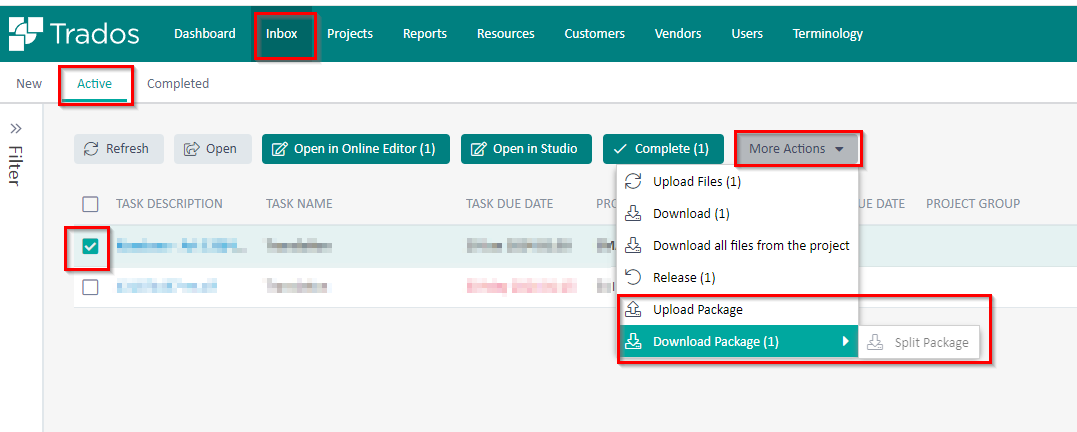Check the second task row checkbox
1077x432 pixels.
click(90, 288)
